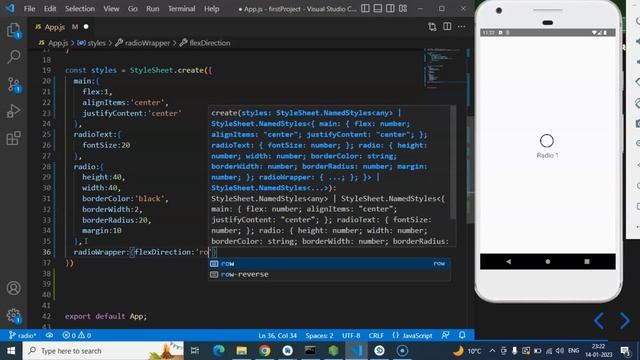Click Synchronize Changes icon in status bar
The height and width of the screenshot is (360, 640).
tap(49, 336)
